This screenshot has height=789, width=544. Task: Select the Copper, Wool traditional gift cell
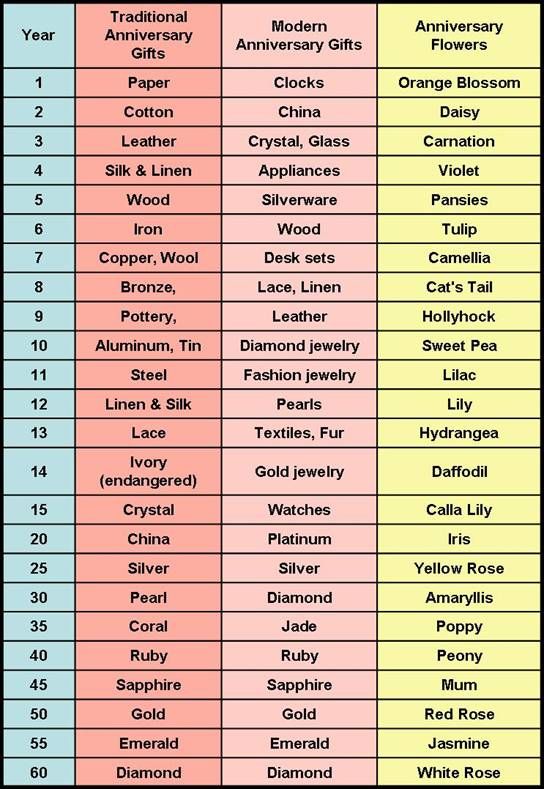(148, 258)
